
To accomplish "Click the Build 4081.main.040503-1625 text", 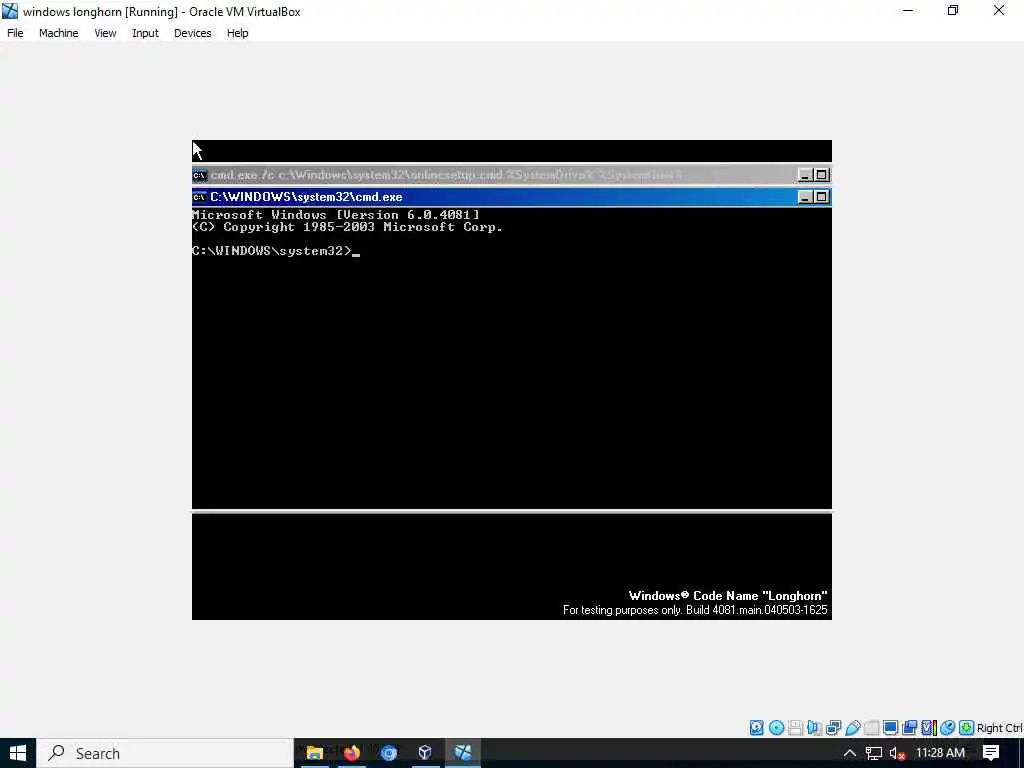I will (x=756, y=610).
